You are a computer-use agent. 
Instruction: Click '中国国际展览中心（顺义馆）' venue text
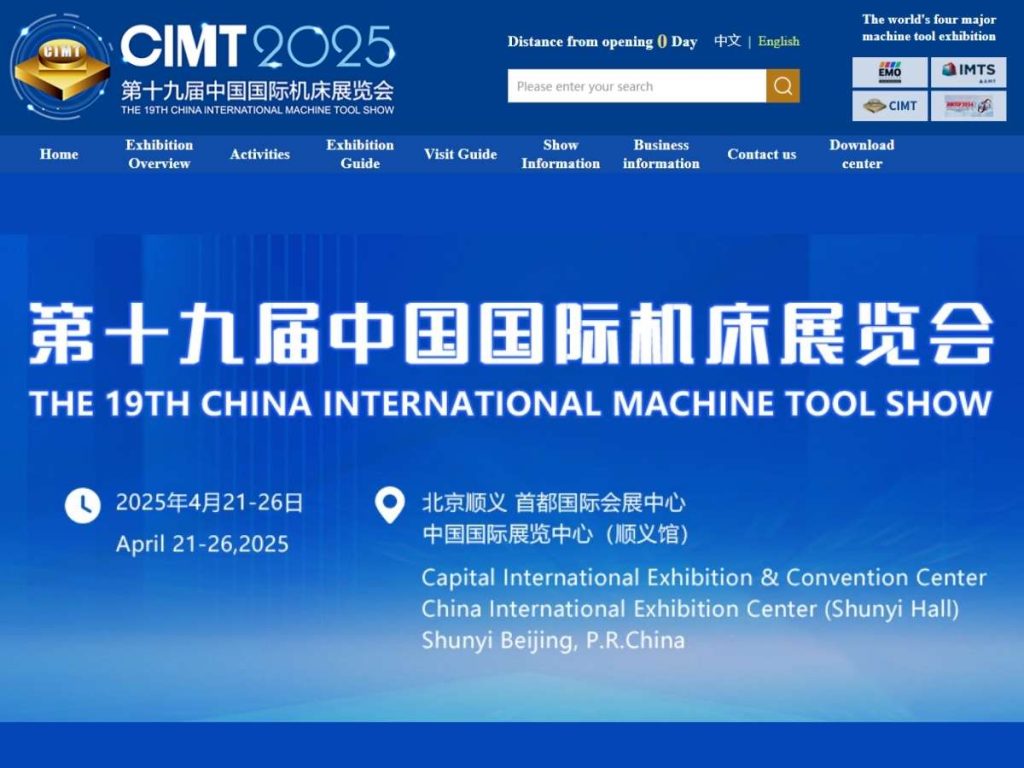(556, 534)
